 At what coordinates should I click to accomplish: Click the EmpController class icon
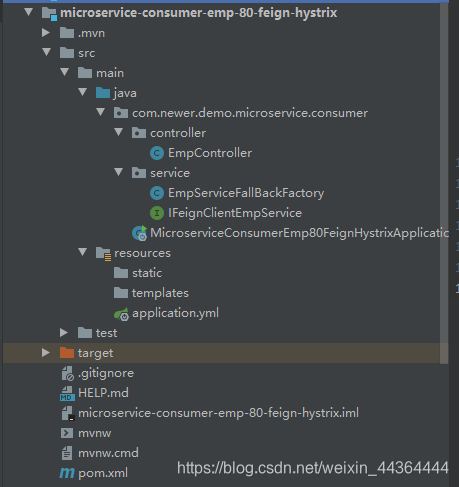(x=157, y=153)
